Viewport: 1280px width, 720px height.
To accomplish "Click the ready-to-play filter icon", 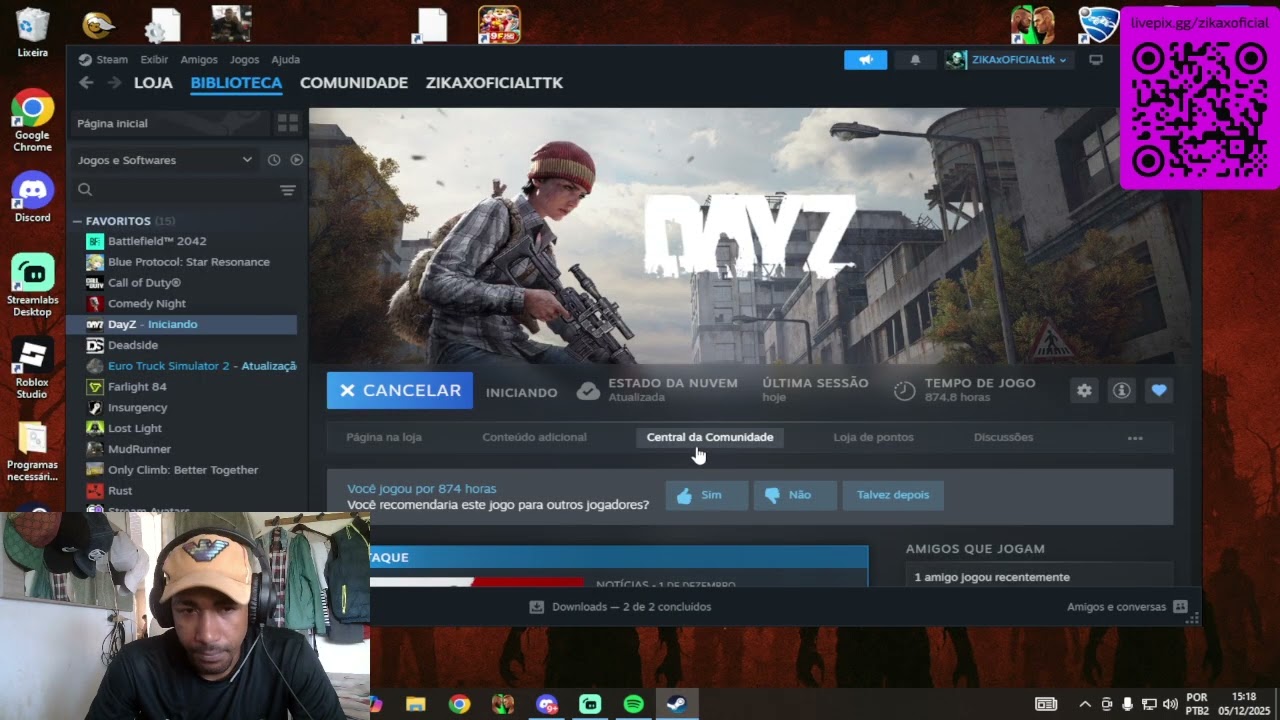I will [296, 160].
